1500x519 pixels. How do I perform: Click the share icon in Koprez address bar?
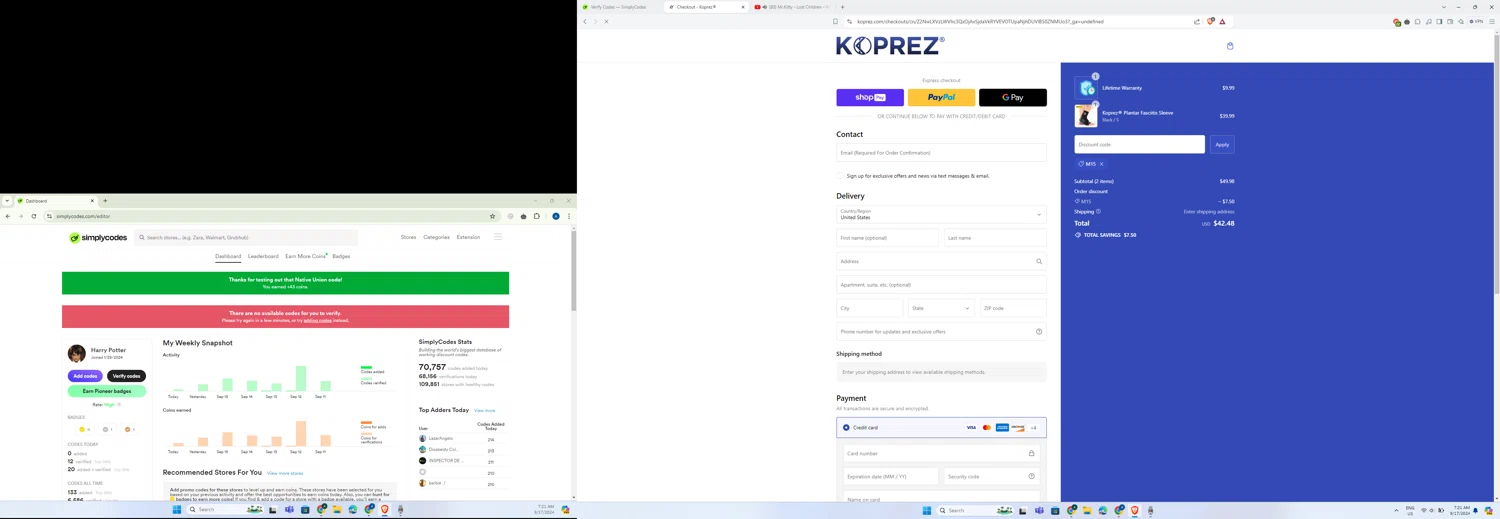pos(1197,21)
